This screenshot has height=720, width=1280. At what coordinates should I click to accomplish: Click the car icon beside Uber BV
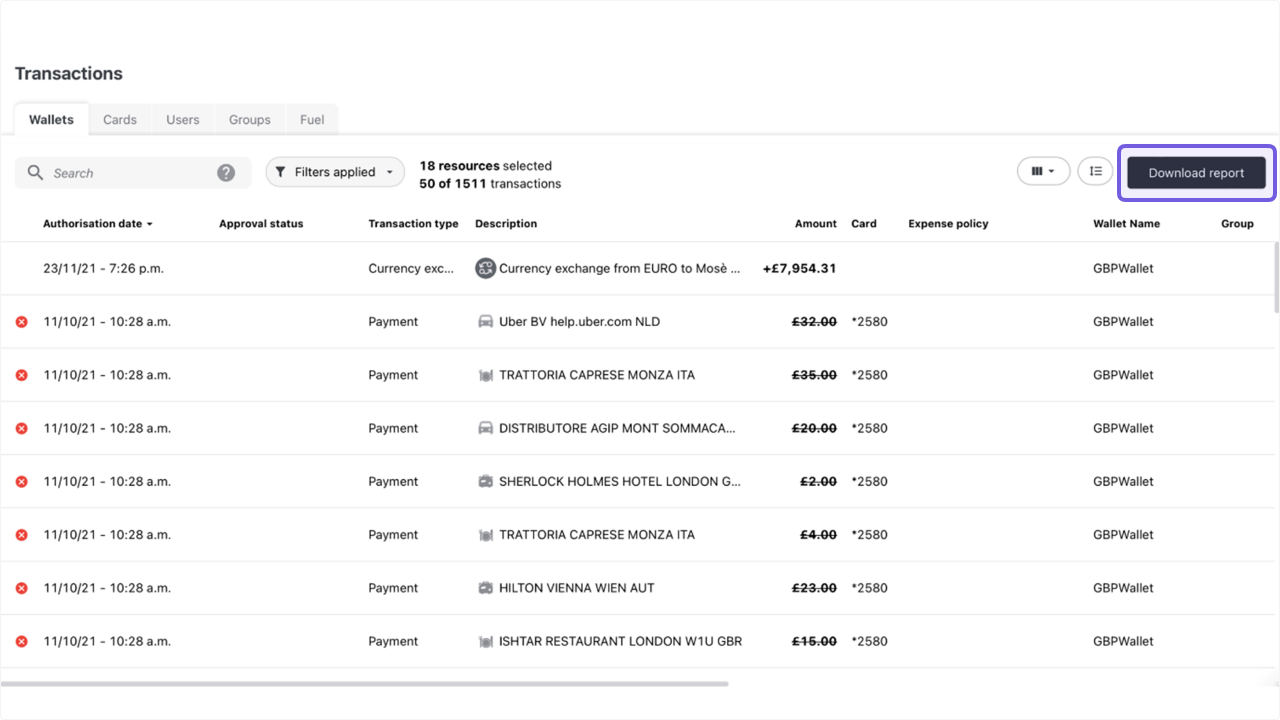click(x=486, y=322)
